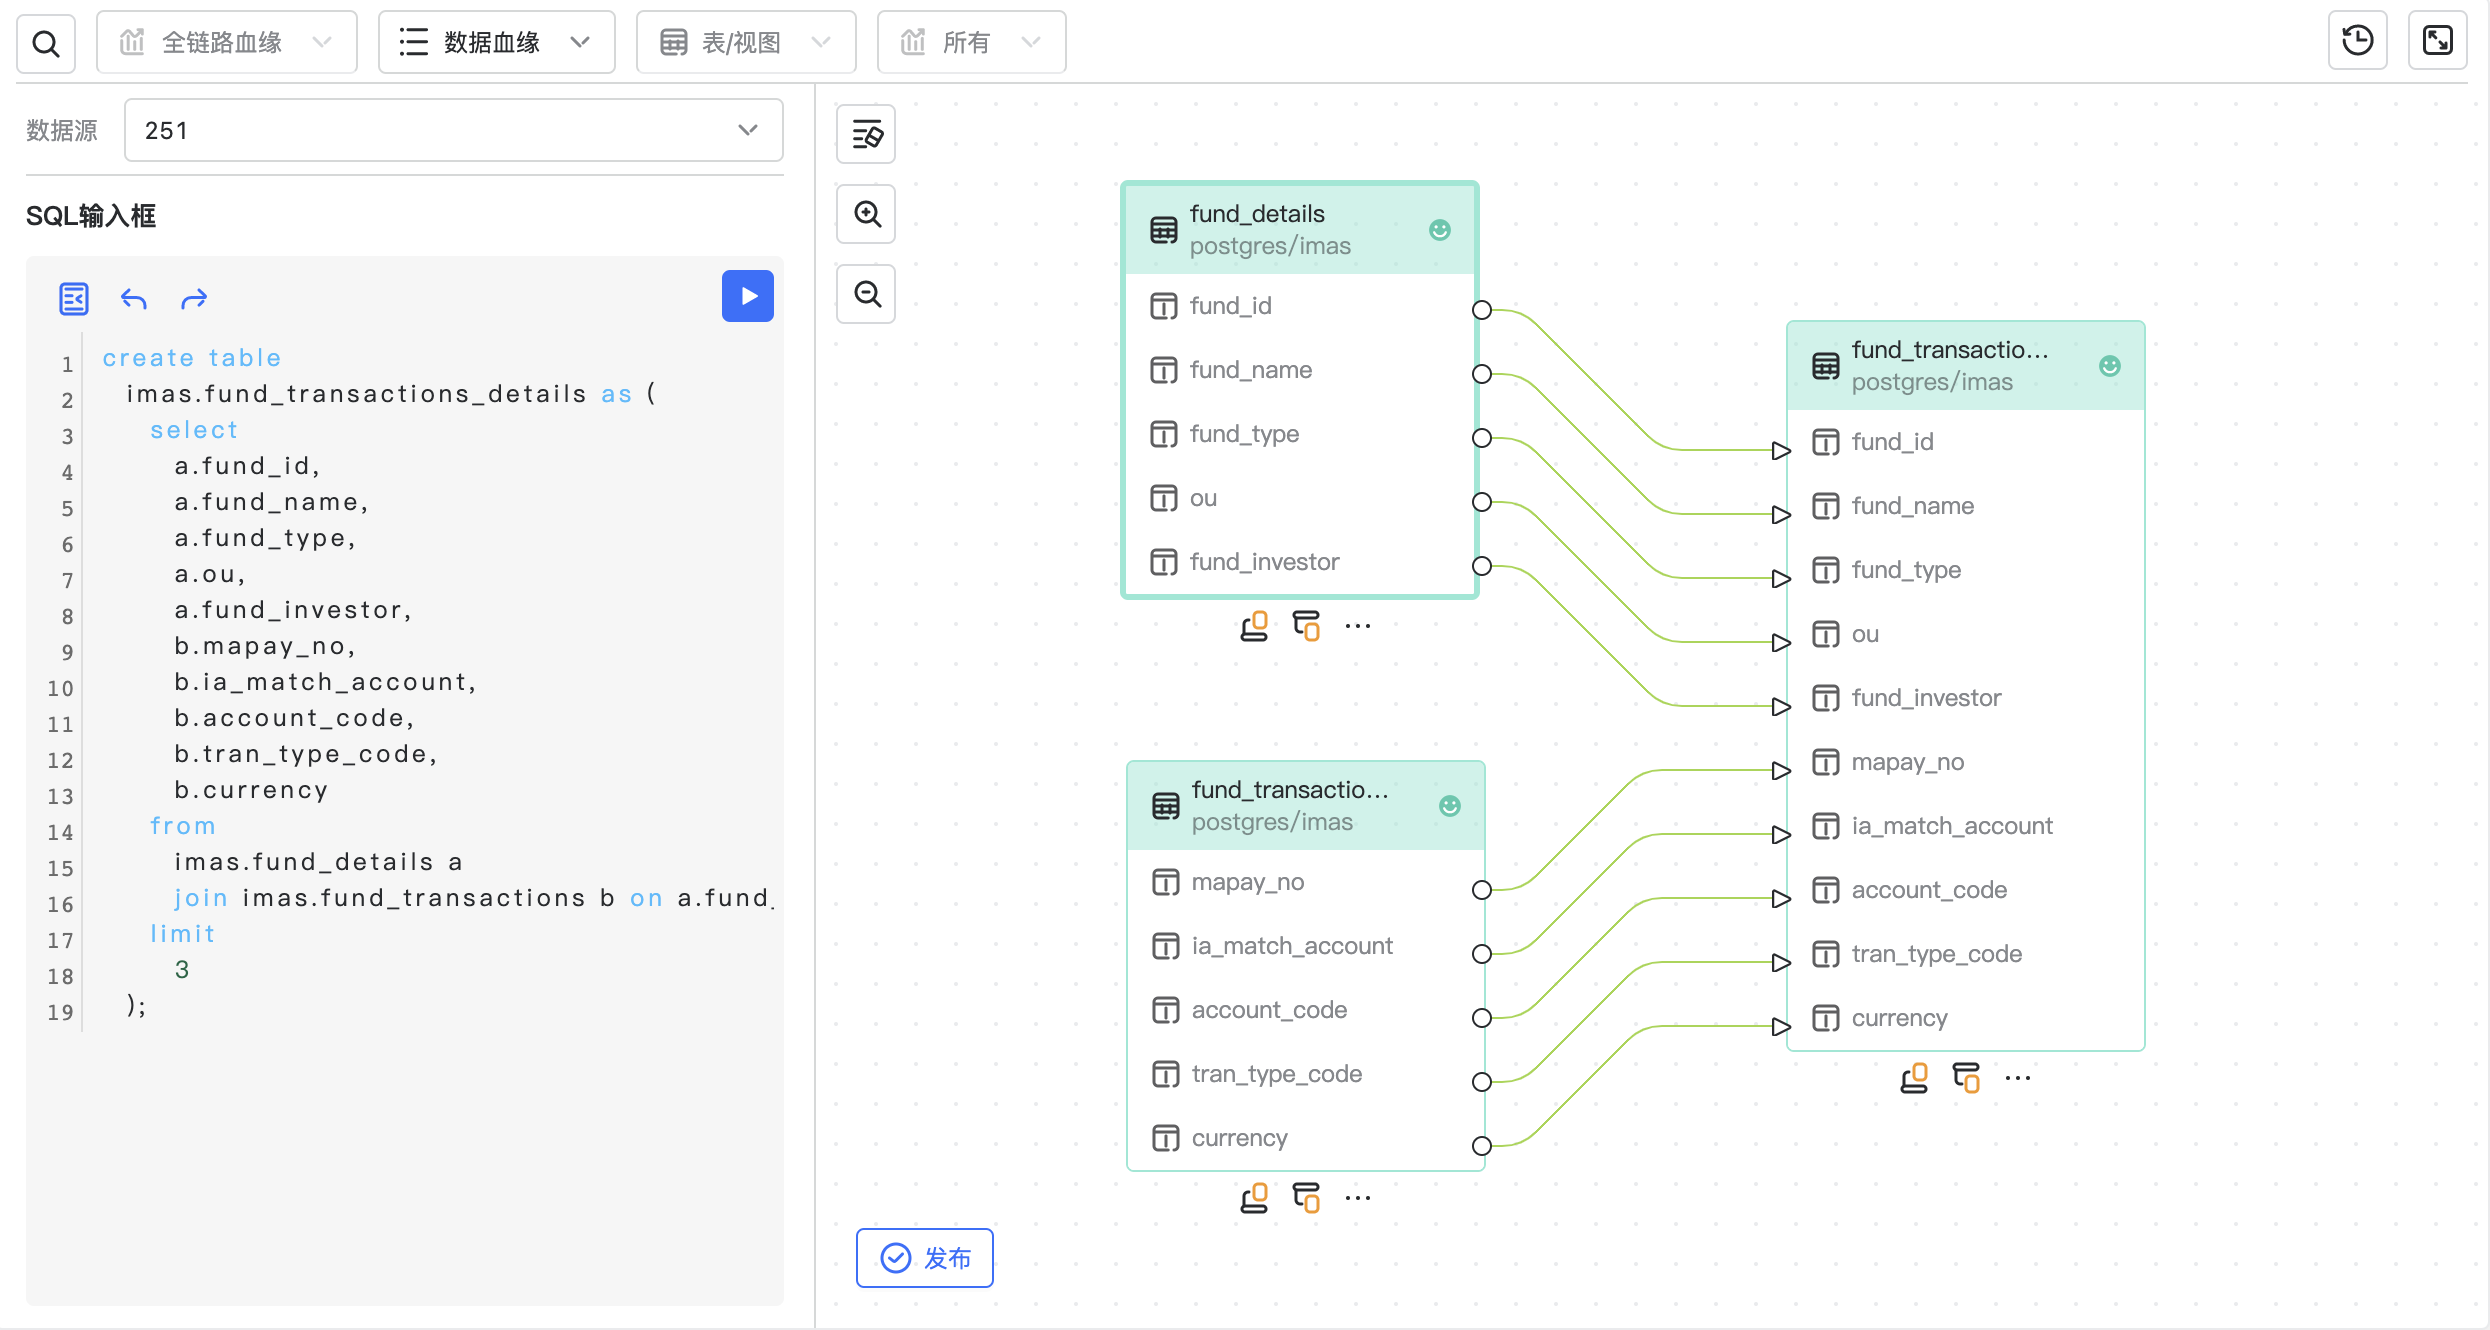Select fund_type column in target table
2490x1330 pixels.
click(x=1966, y=570)
